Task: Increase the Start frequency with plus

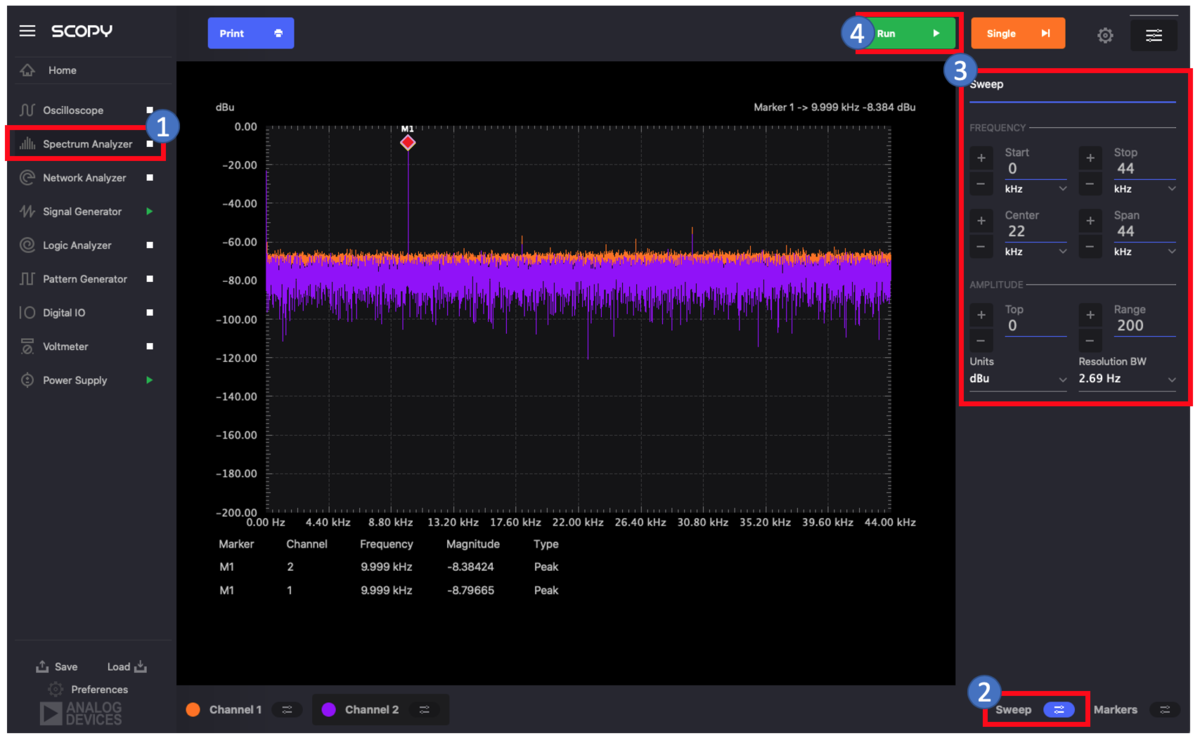Action: [982, 158]
